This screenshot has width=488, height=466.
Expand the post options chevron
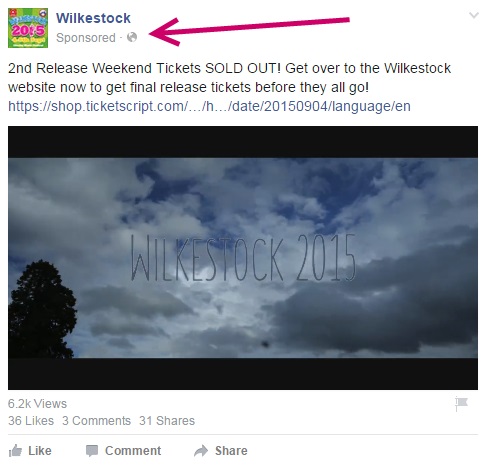tap(474, 15)
